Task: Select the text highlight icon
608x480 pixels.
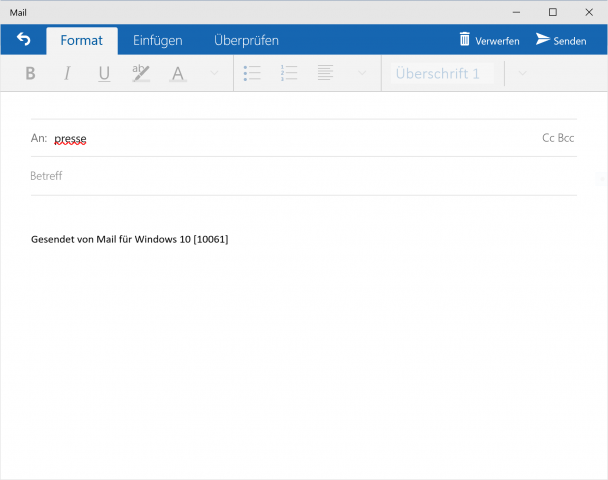Action: 141,73
